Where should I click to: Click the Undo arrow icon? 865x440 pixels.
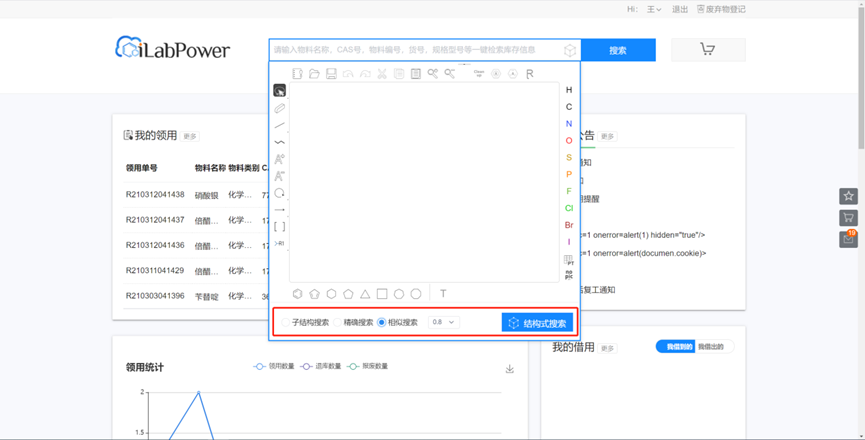pyautogui.click(x=348, y=74)
